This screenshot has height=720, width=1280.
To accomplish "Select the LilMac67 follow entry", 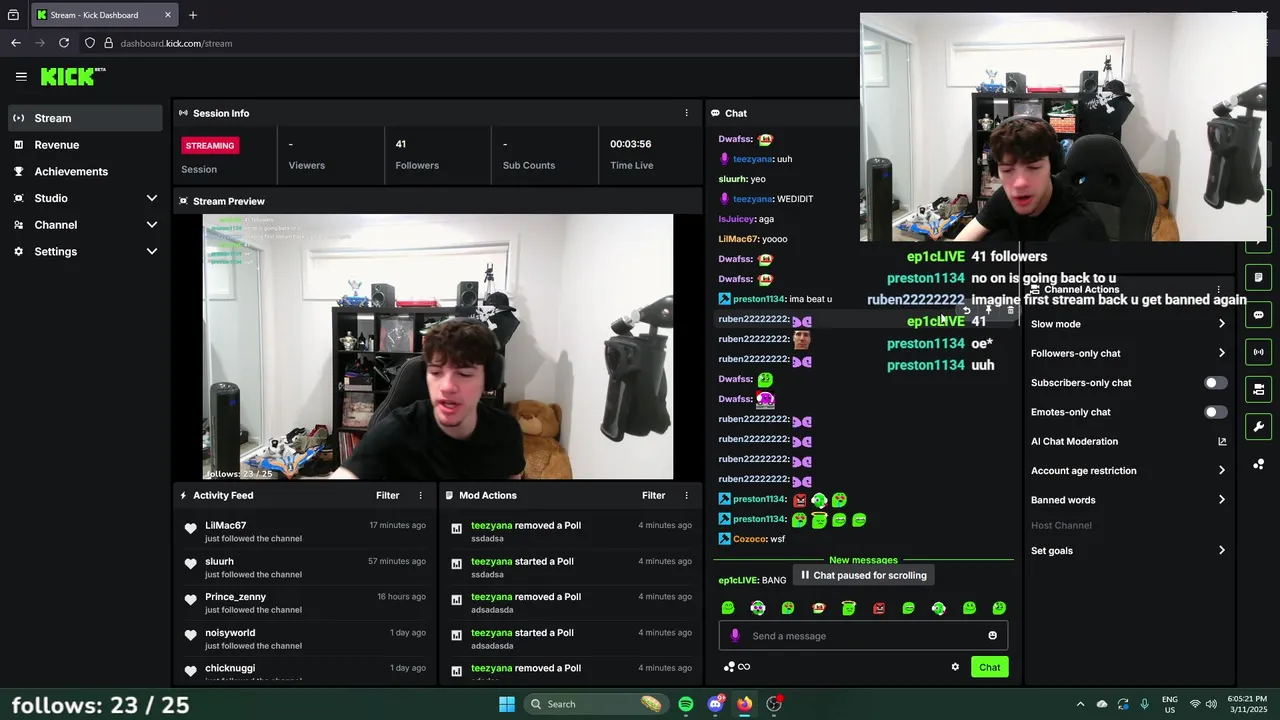I will [305, 531].
